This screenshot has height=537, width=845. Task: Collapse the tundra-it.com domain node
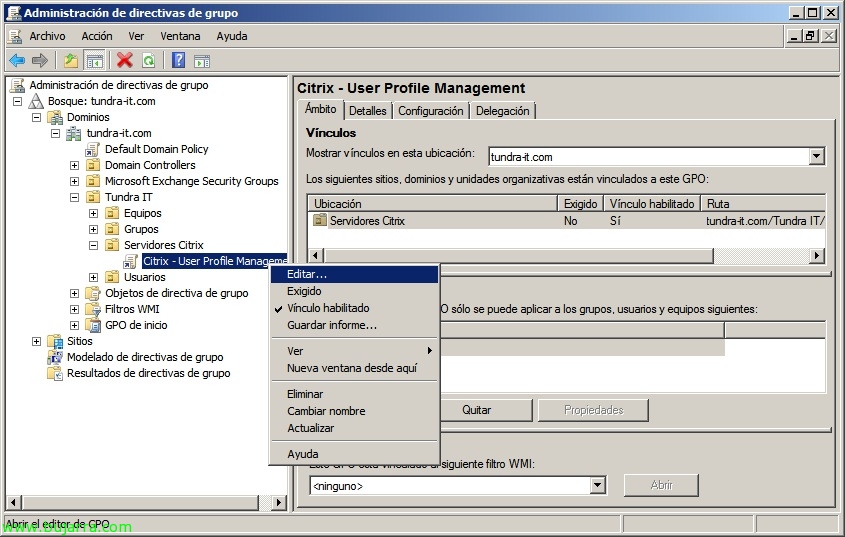56,133
